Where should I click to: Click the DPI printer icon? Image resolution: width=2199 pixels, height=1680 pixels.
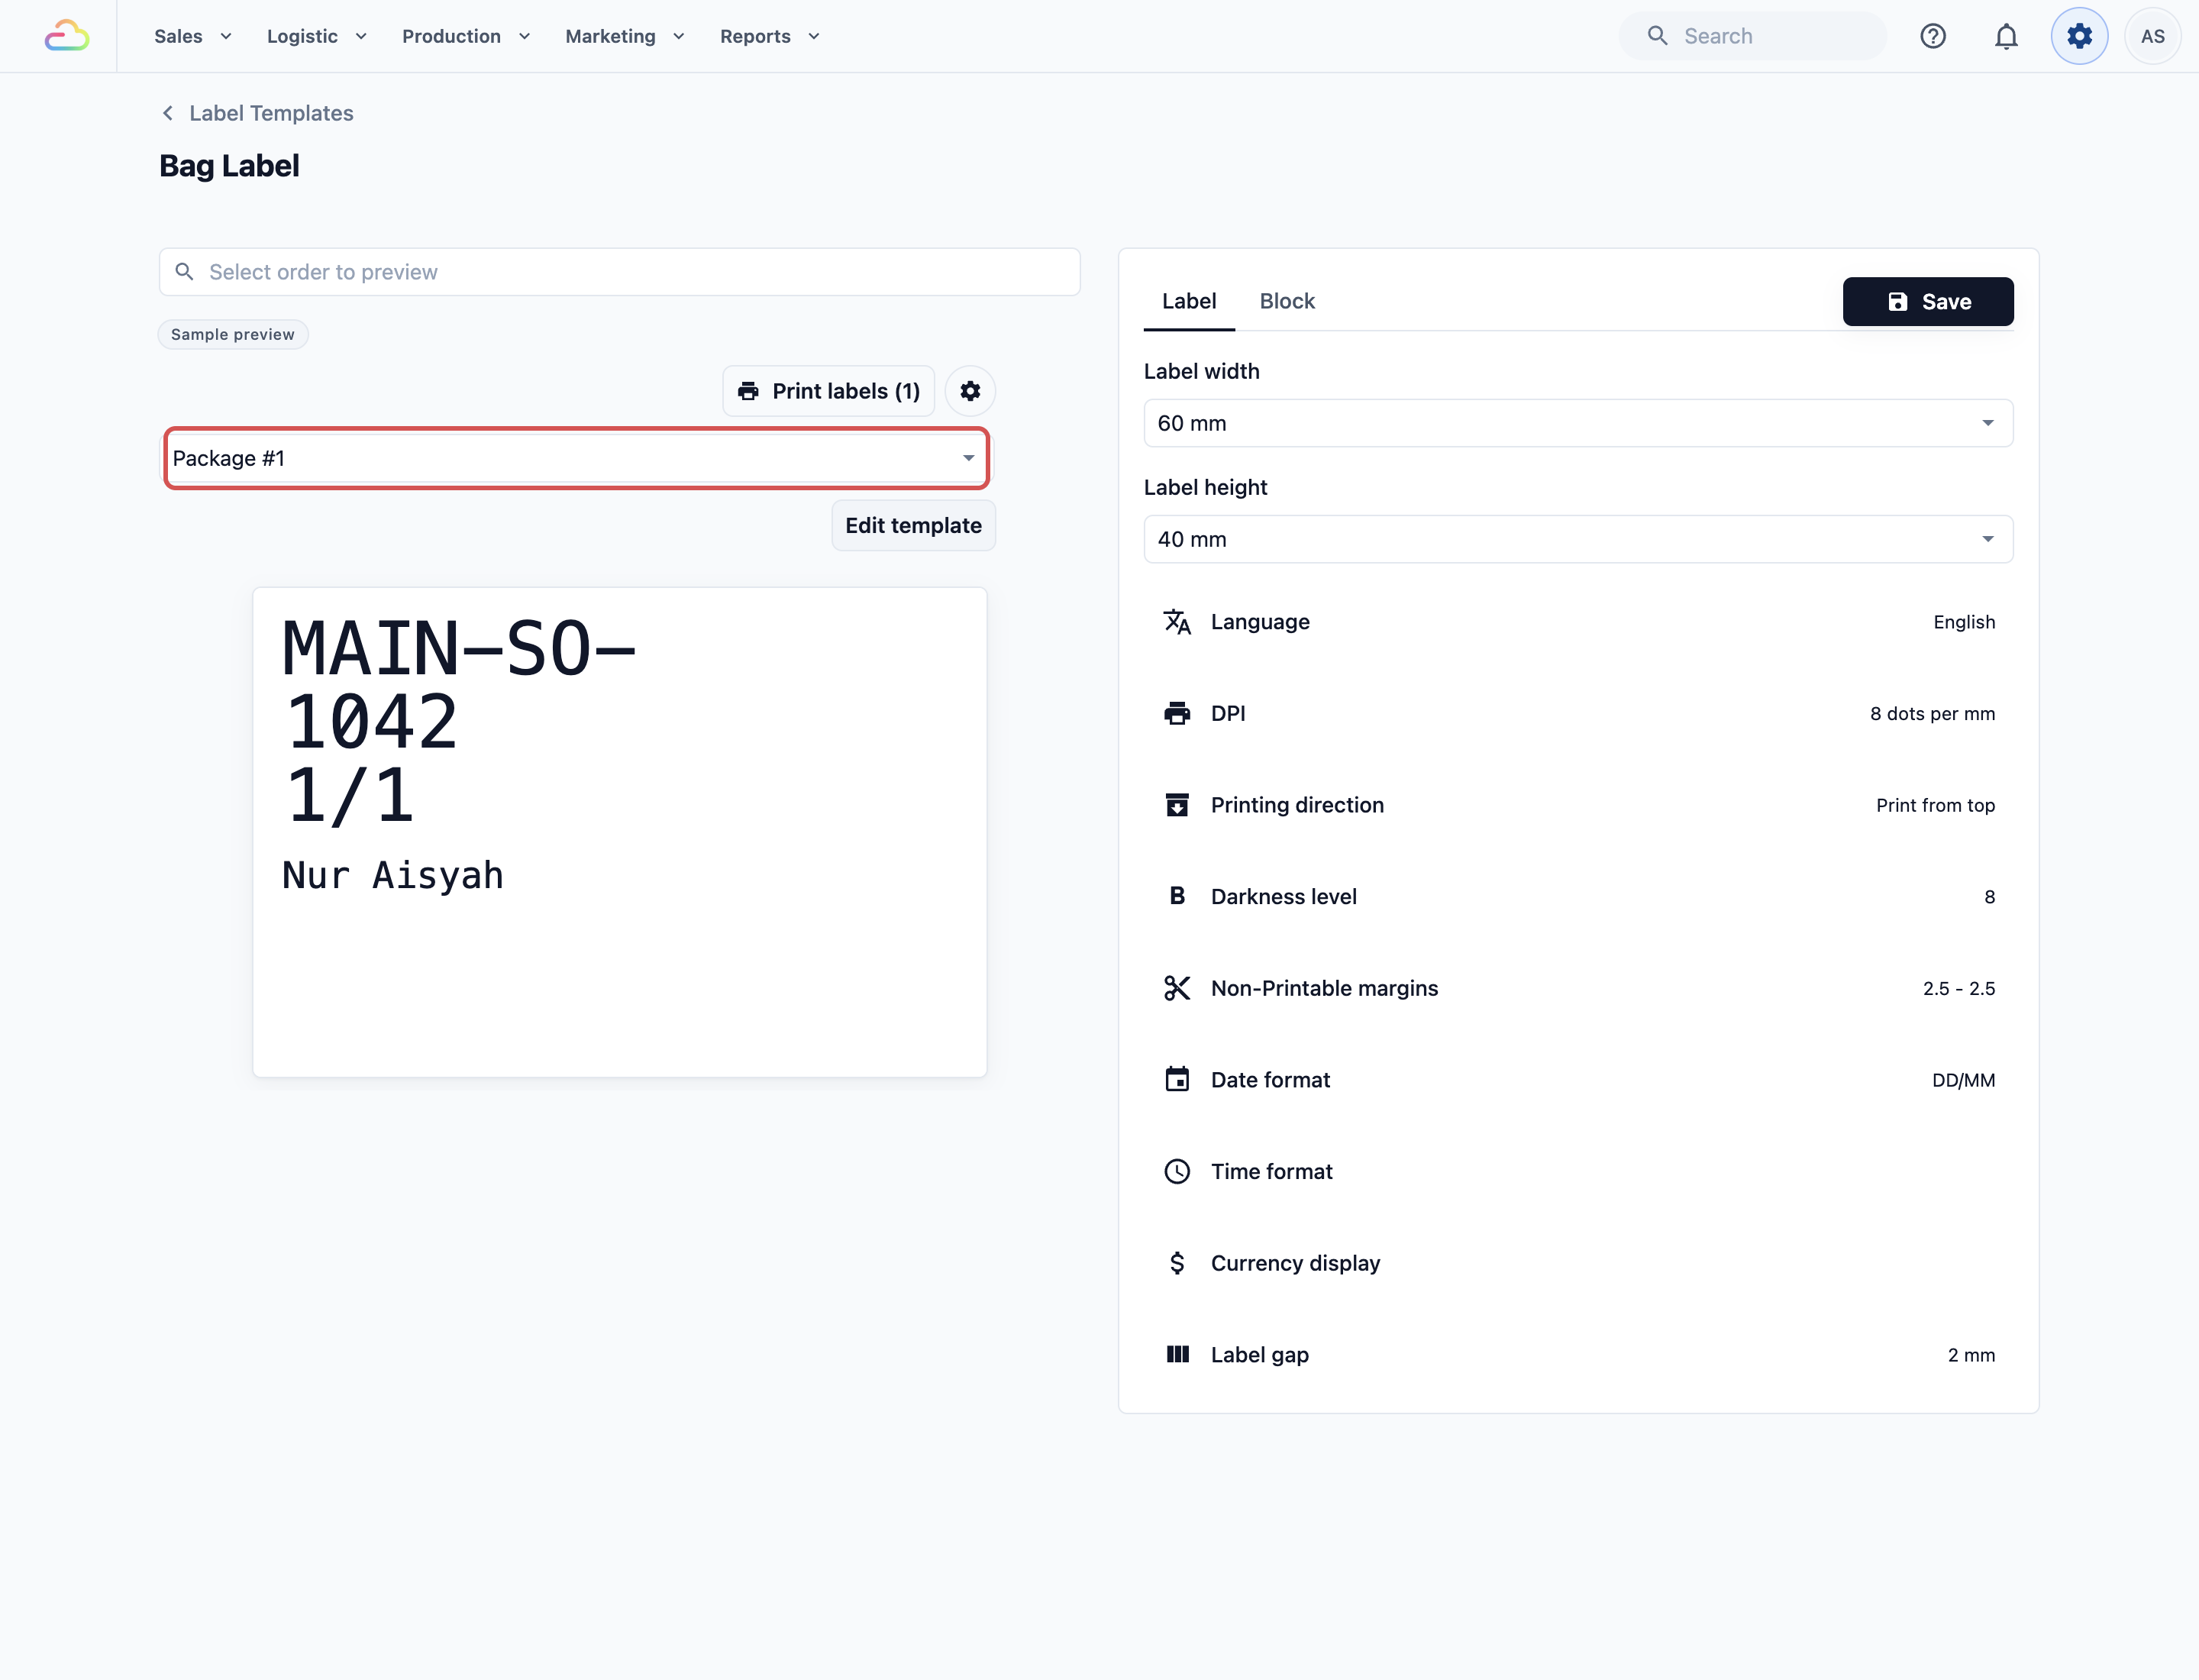pos(1177,713)
